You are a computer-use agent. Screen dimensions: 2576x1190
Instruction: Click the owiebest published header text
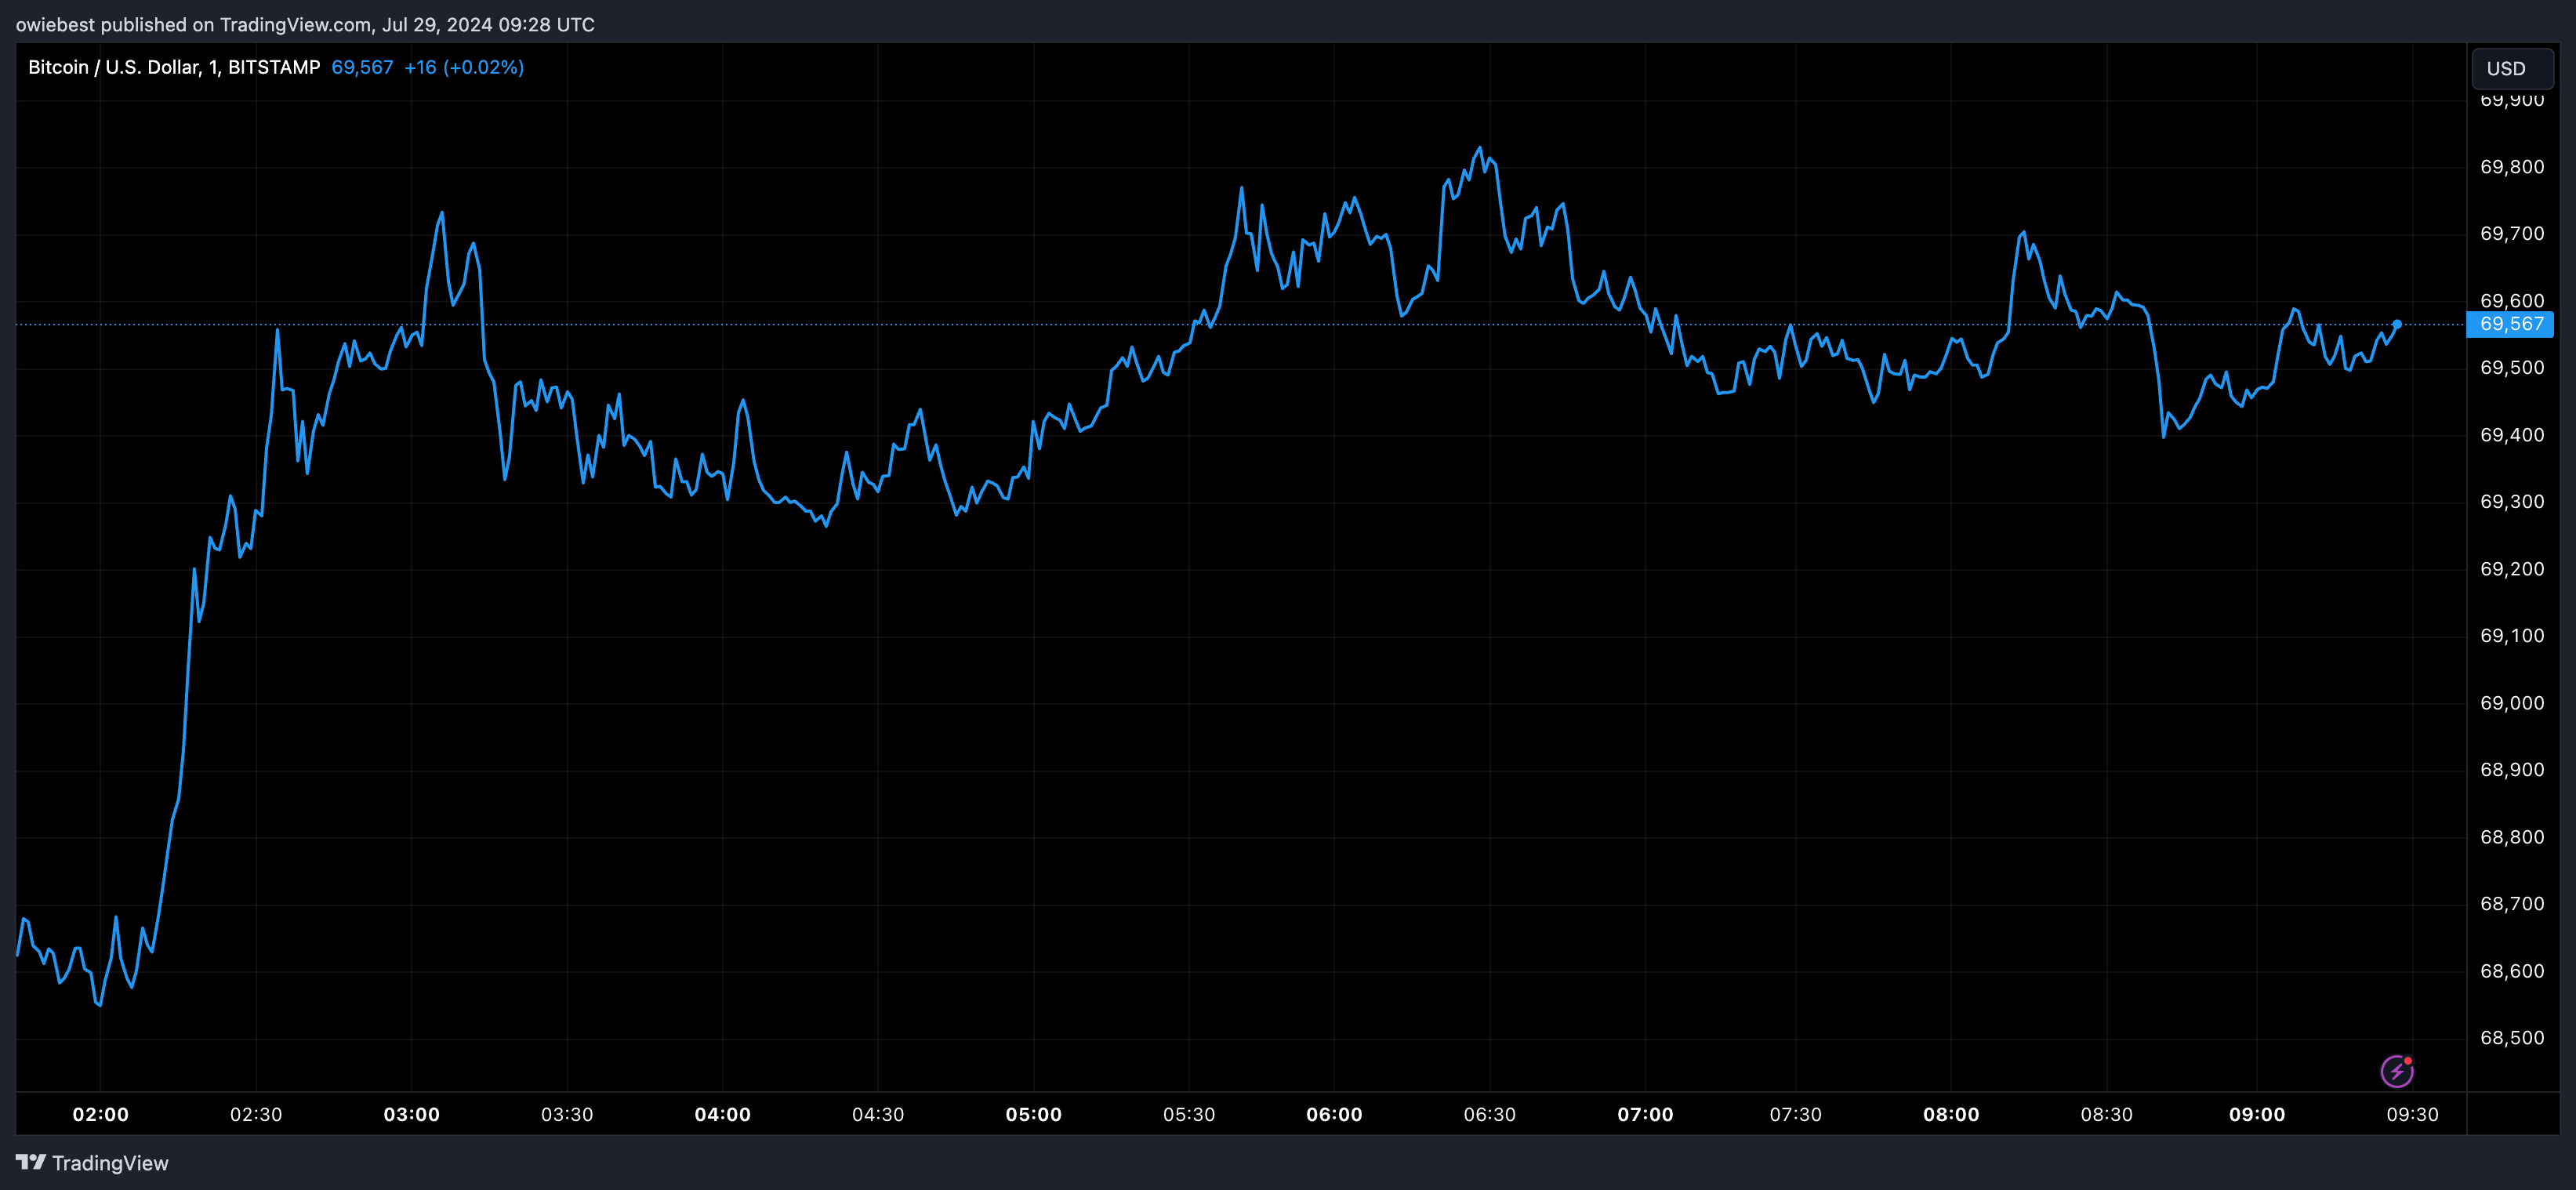[x=304, y=24]
